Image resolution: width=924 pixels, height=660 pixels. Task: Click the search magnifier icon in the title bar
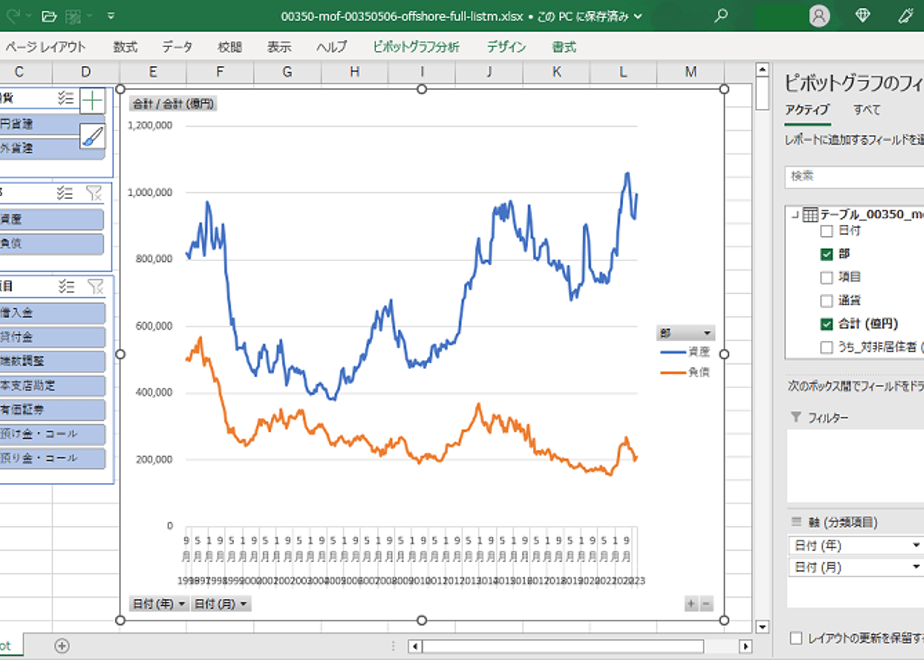pos(721,16)
